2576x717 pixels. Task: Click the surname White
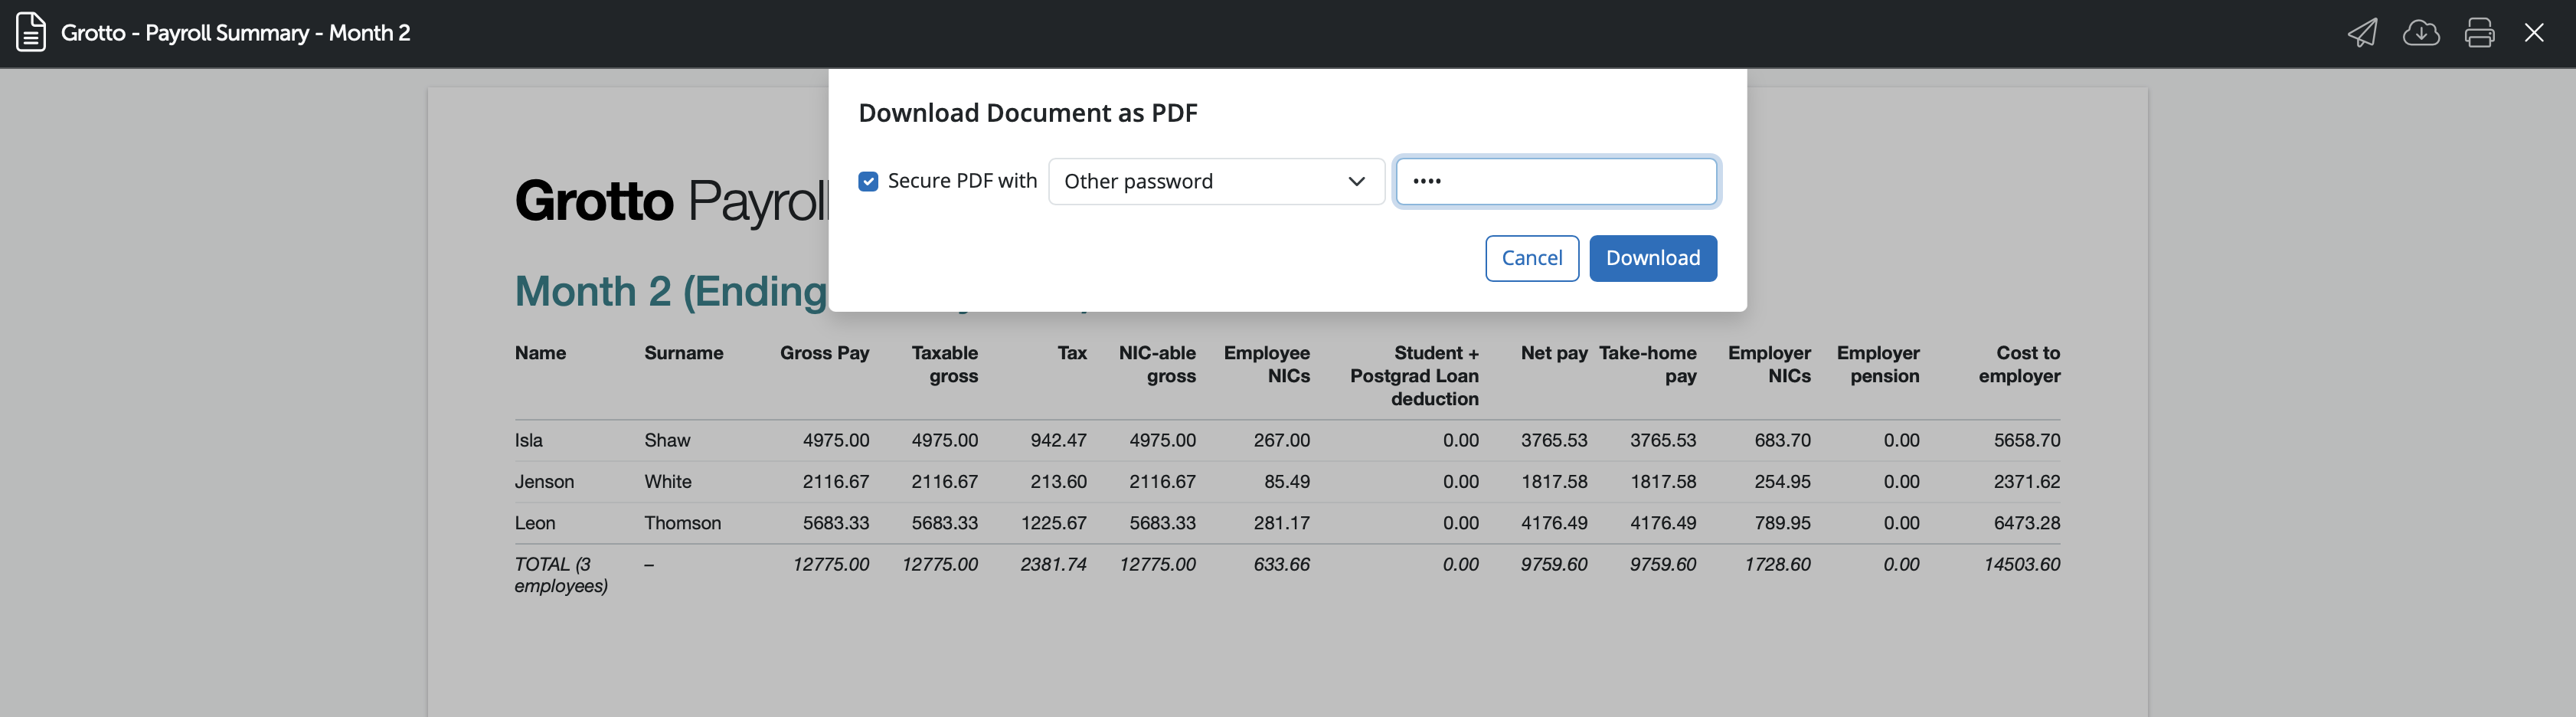667,482
